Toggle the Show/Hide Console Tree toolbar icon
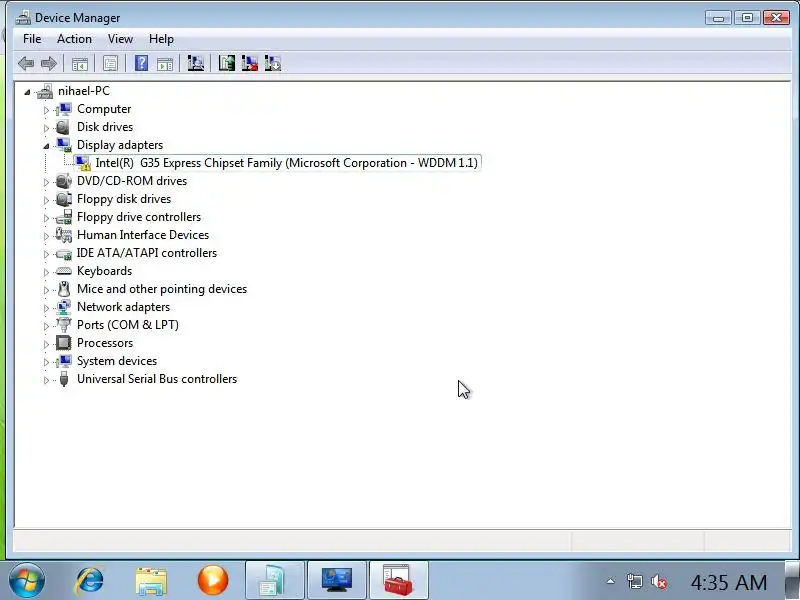Screen dimensions: 800x600 point(80,64)
